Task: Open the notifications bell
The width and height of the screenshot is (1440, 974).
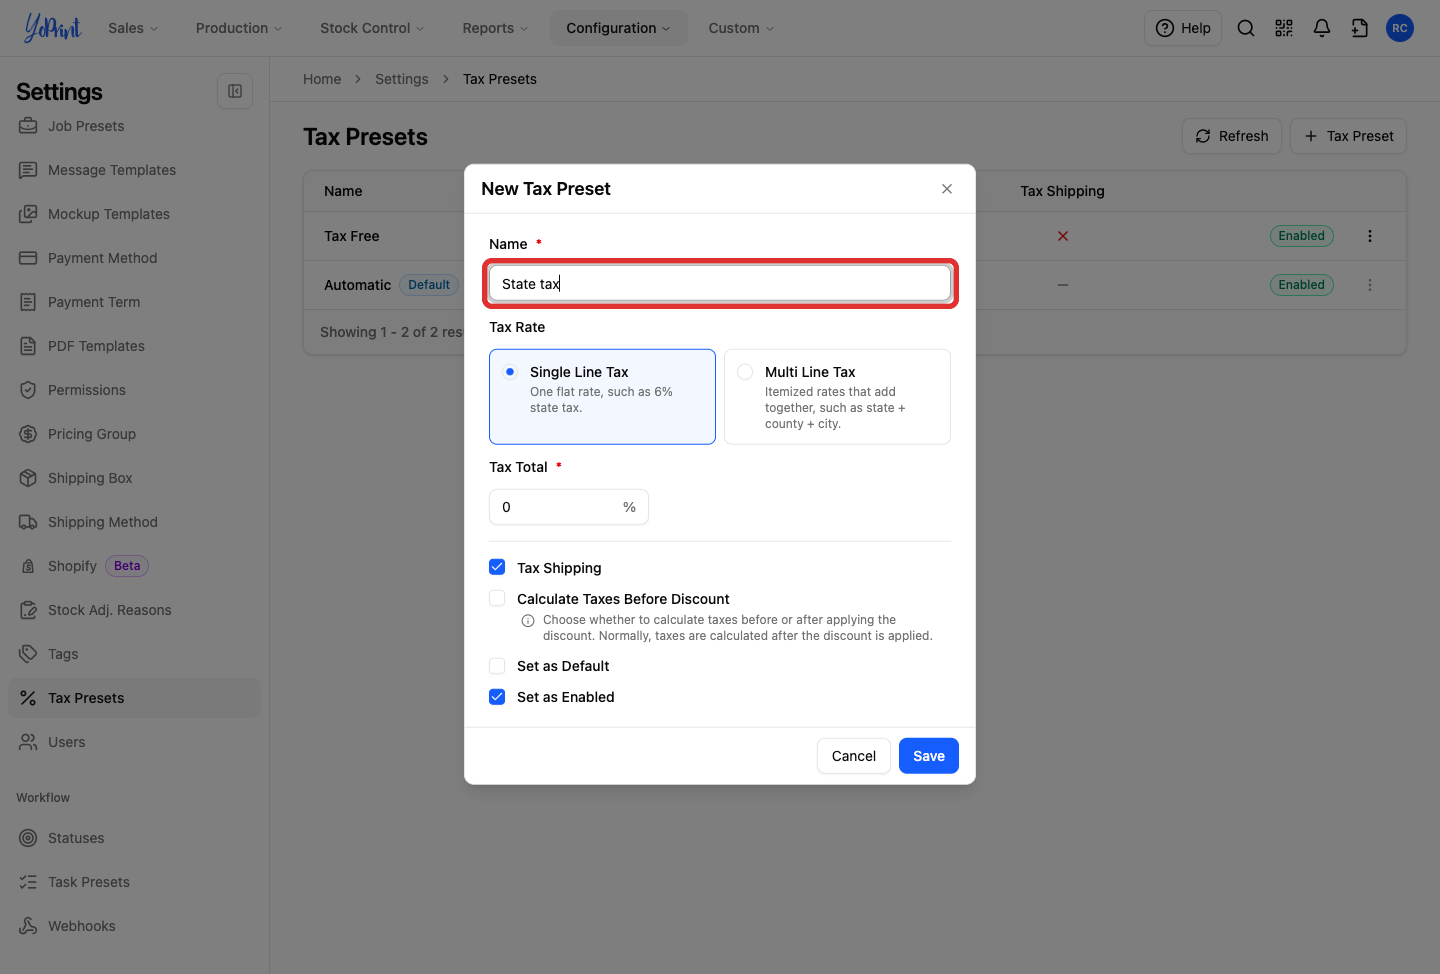Action: pos(1322,28)
